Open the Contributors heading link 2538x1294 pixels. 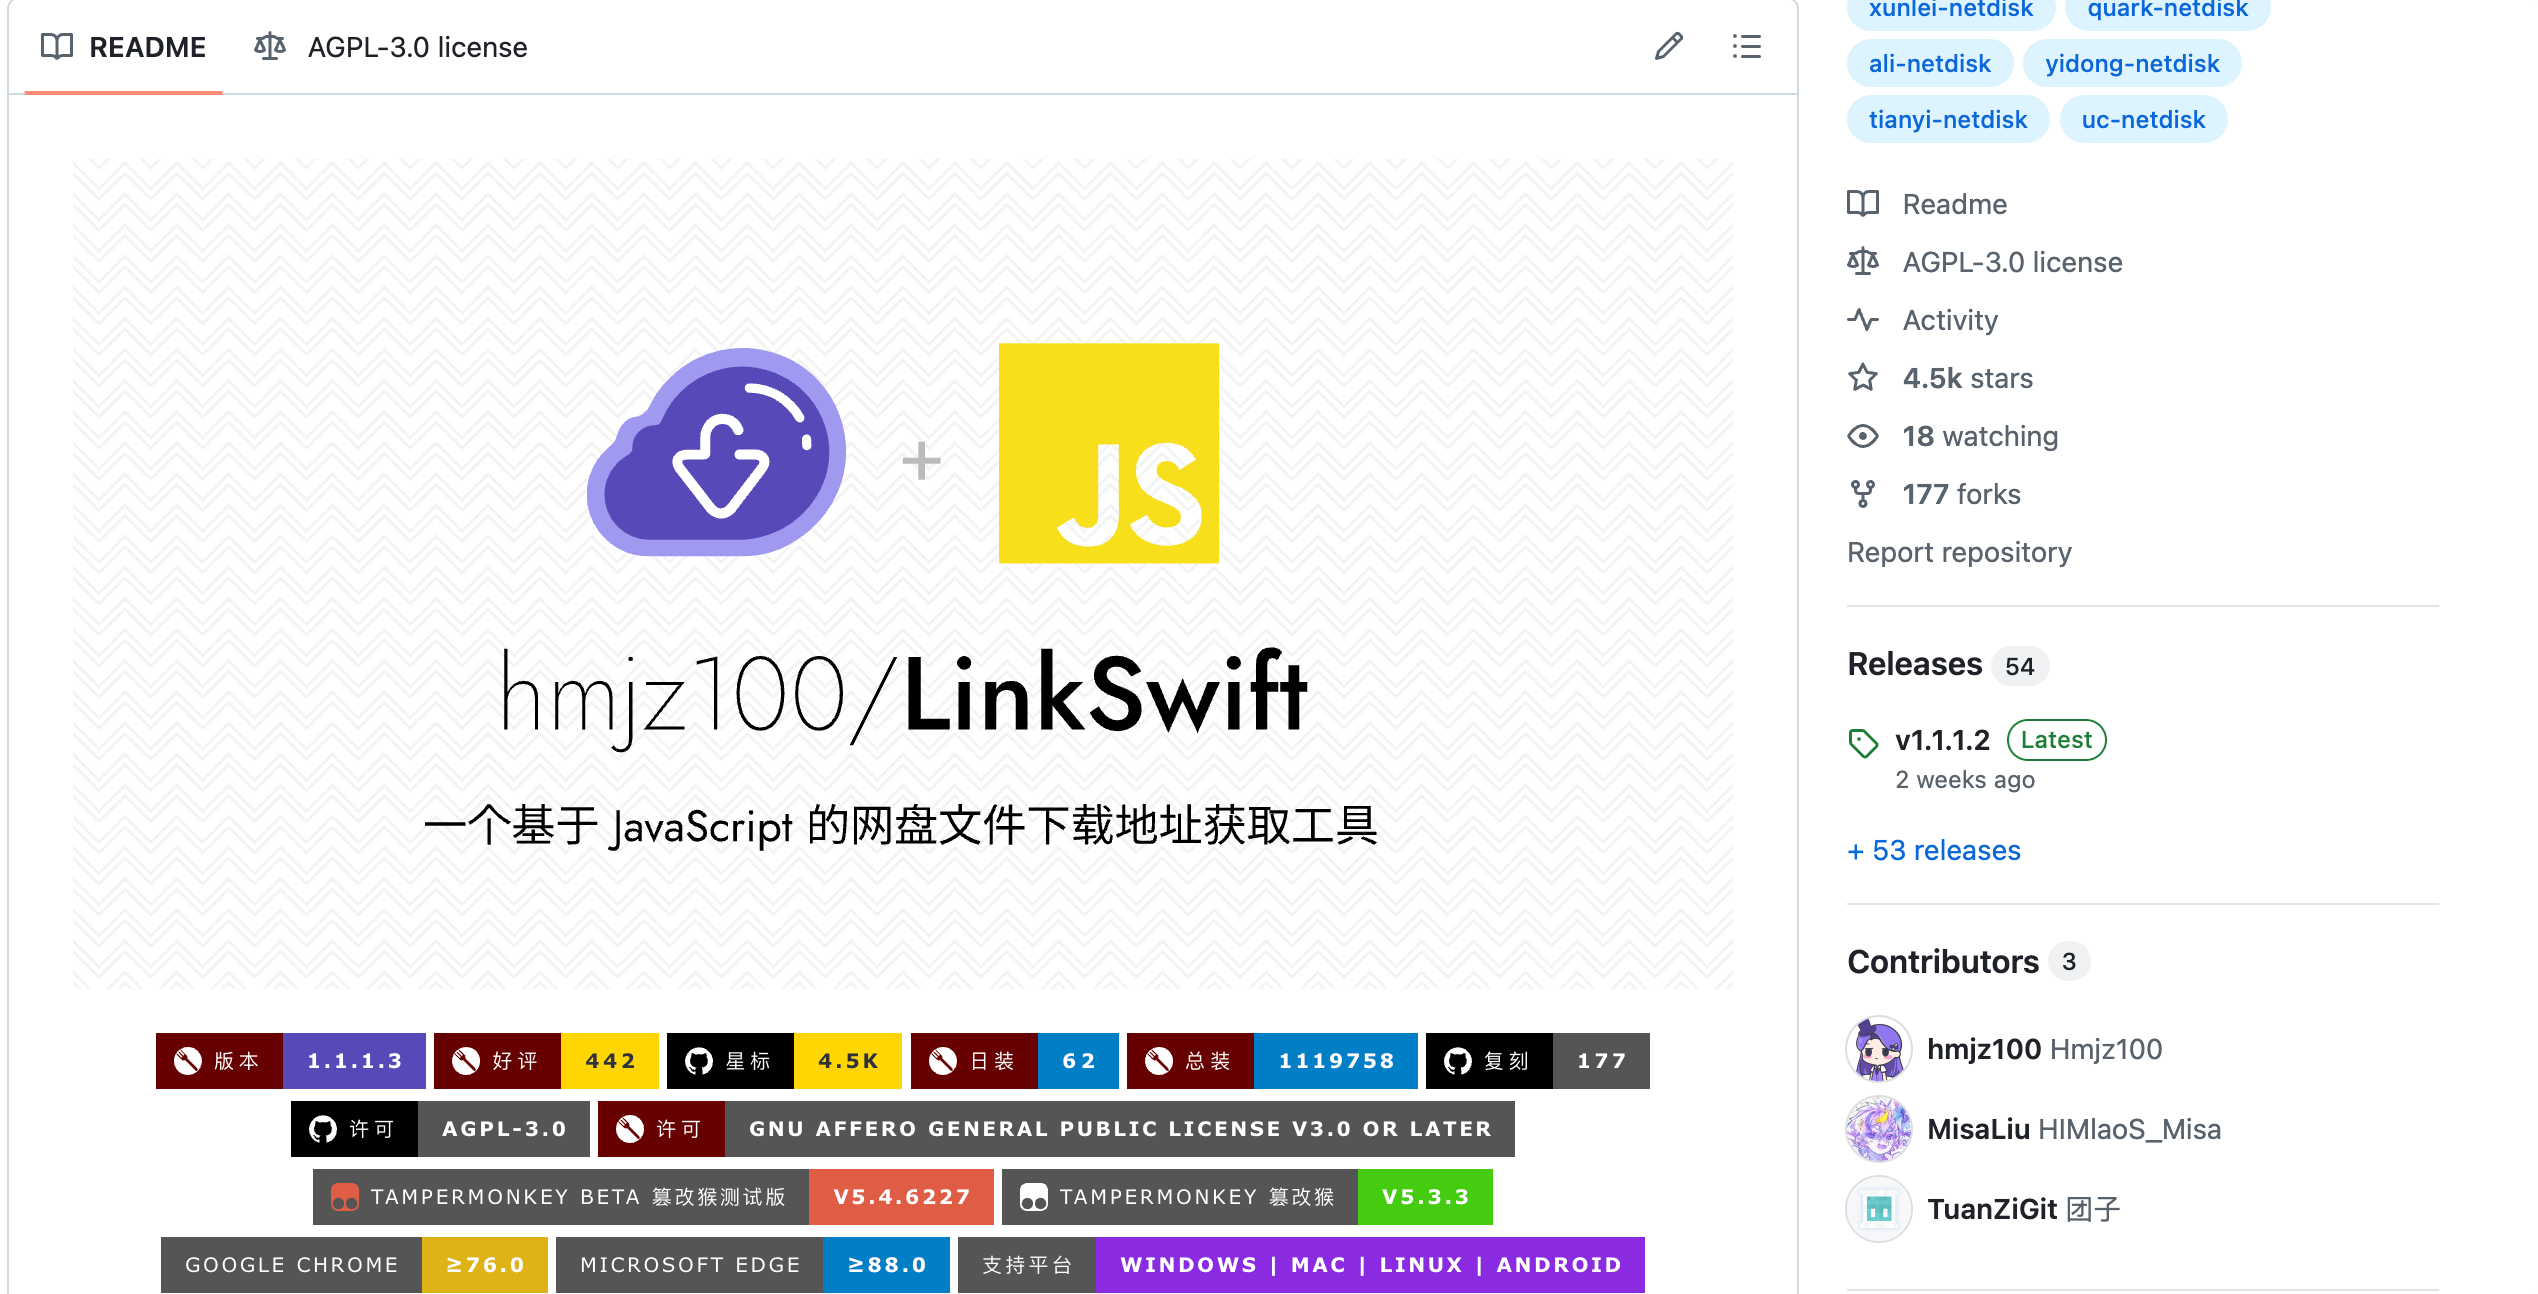click(1942, 961)
